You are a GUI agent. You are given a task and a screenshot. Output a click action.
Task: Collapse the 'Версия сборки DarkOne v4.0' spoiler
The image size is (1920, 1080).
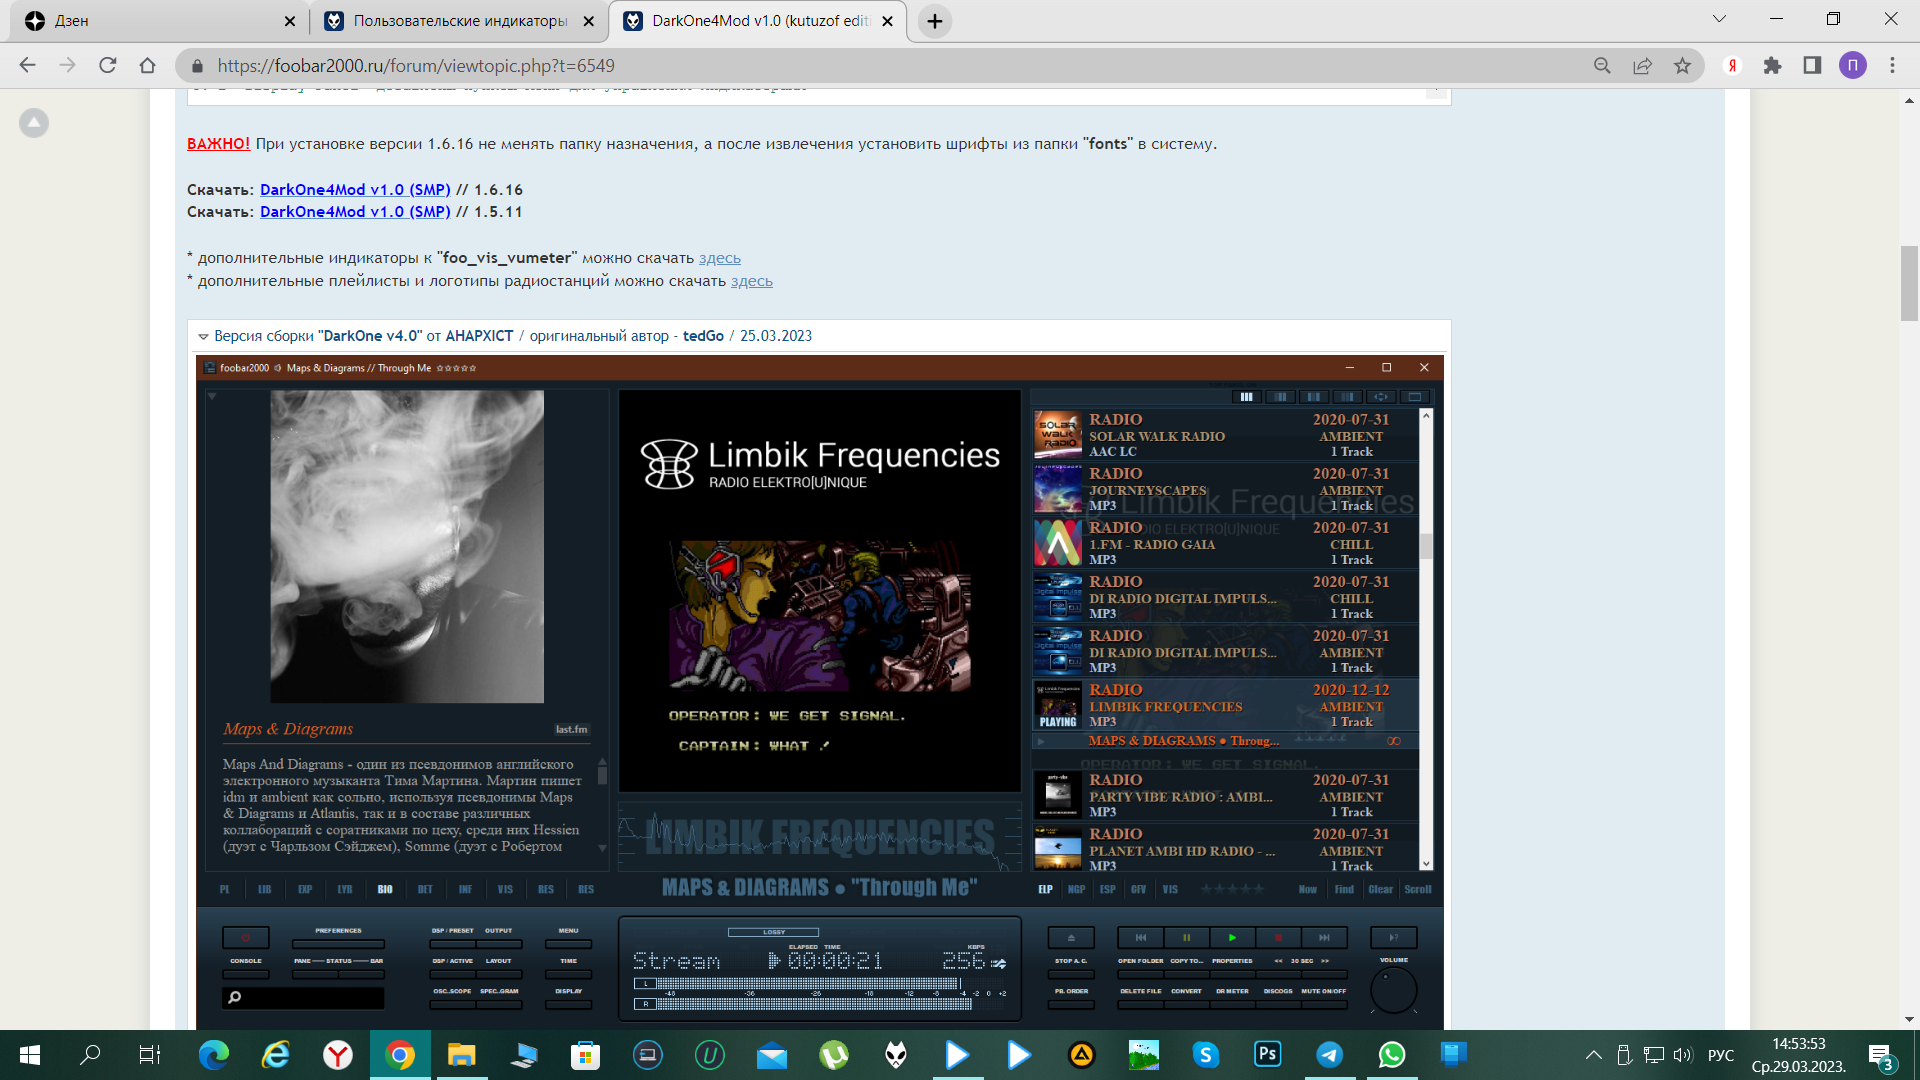203,337
